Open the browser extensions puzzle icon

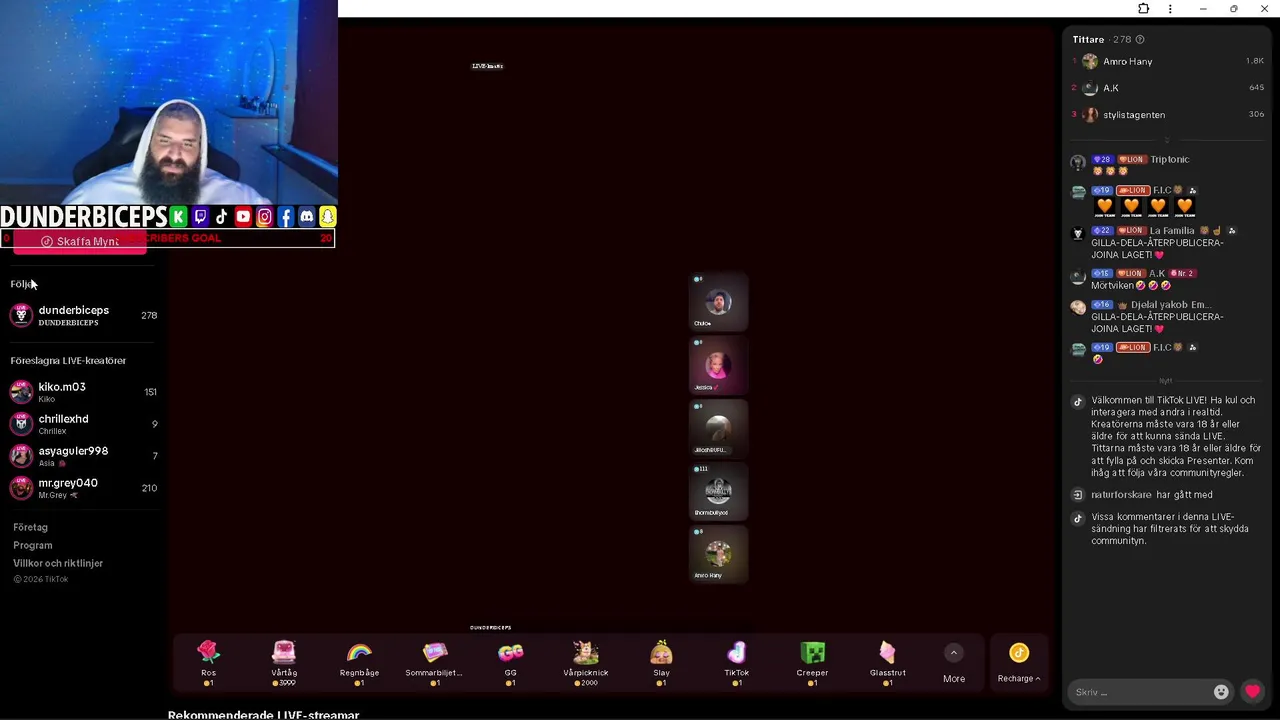click(1144, 9)
